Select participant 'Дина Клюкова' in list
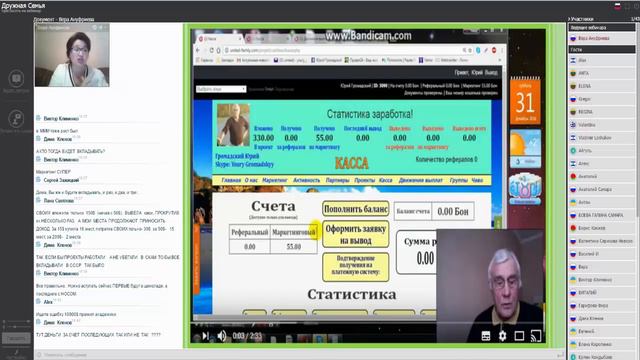 click(x=602, y=318)
